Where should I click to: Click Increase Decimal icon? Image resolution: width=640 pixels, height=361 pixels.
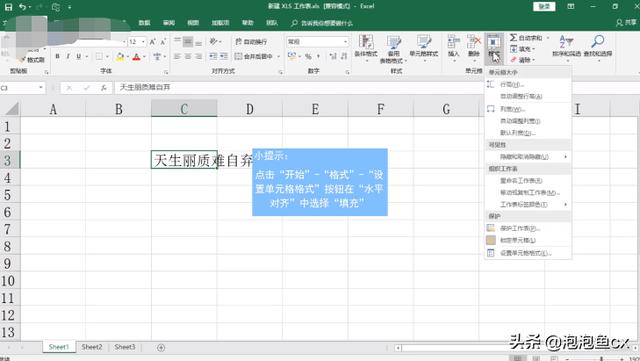[333, 56]
